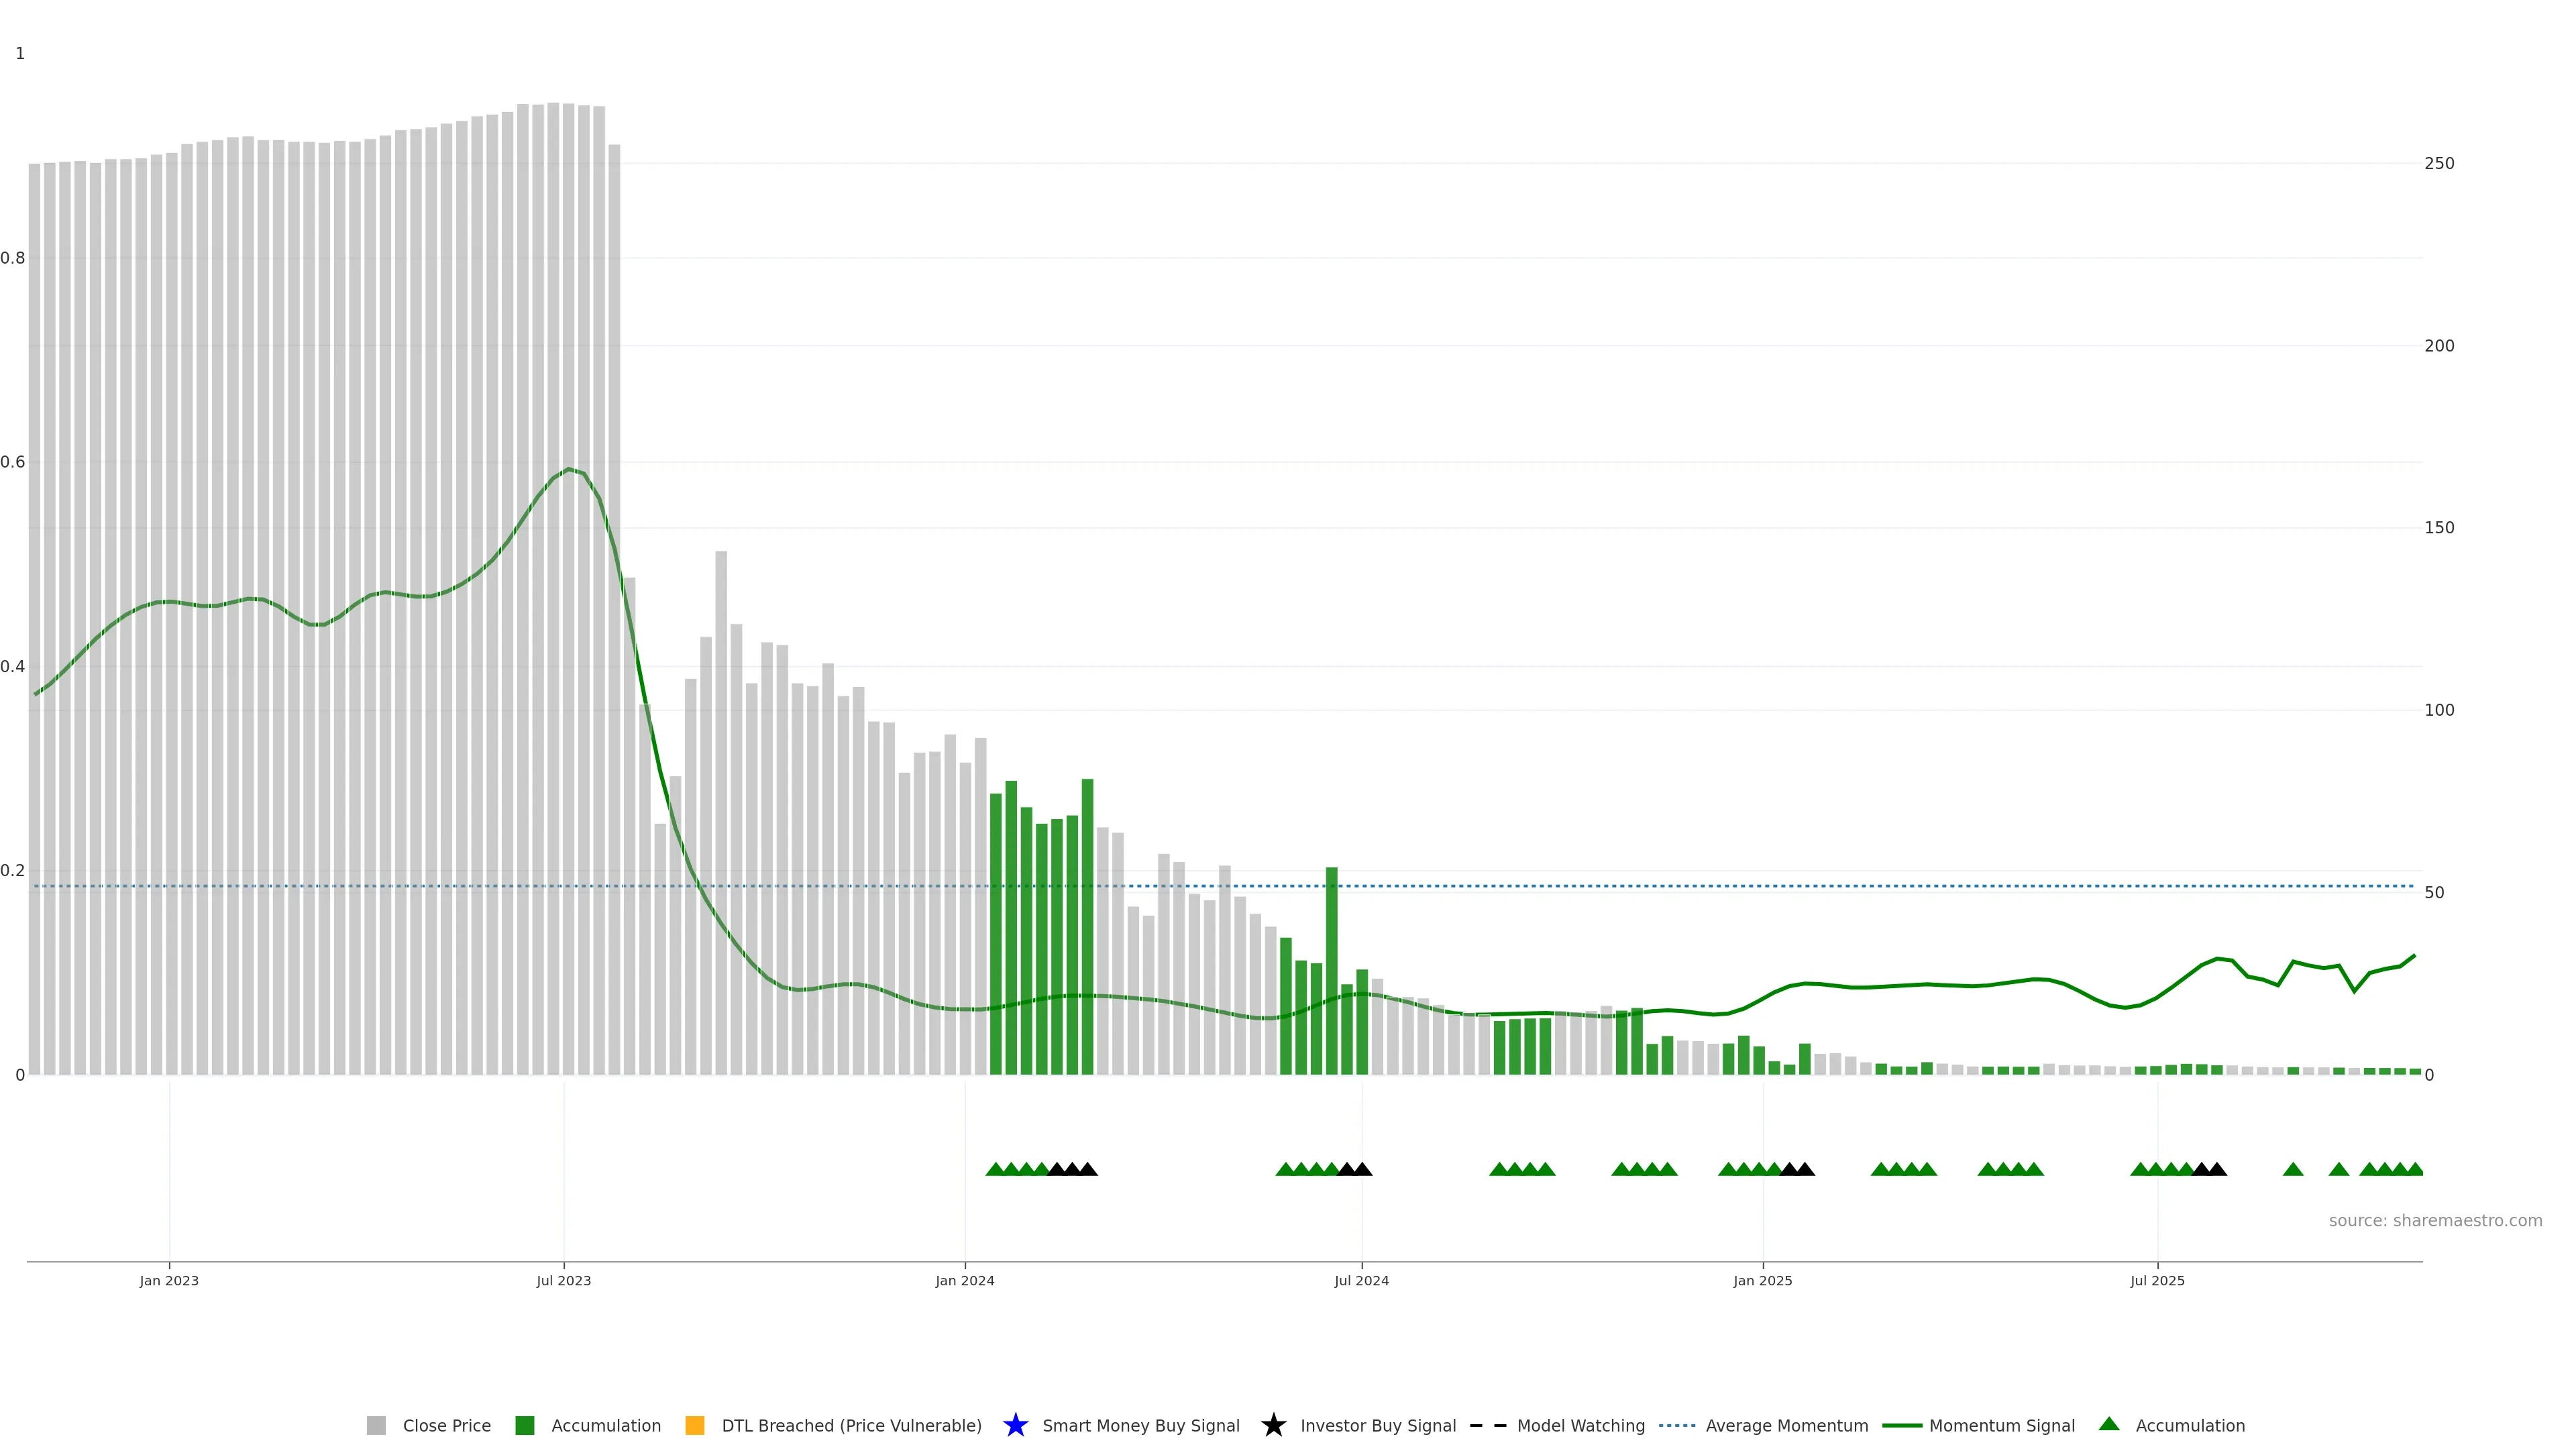Click the Jan 2024 axis label

click(964, 1281)
